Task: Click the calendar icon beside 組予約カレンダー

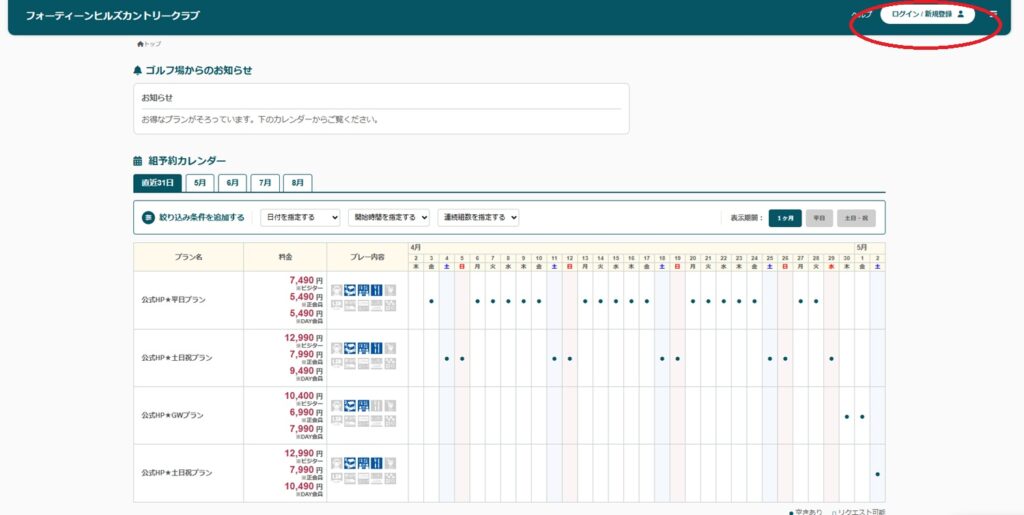Action: (x=138, y=161)
